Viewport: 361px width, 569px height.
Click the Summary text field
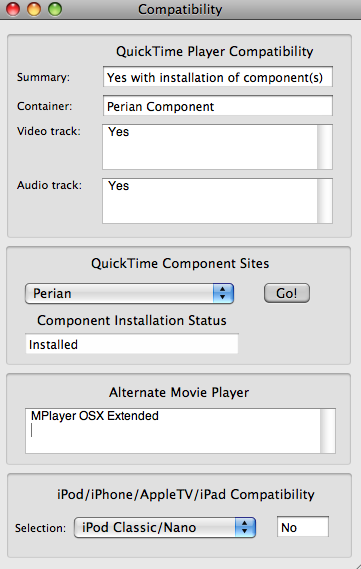[218, 77]
